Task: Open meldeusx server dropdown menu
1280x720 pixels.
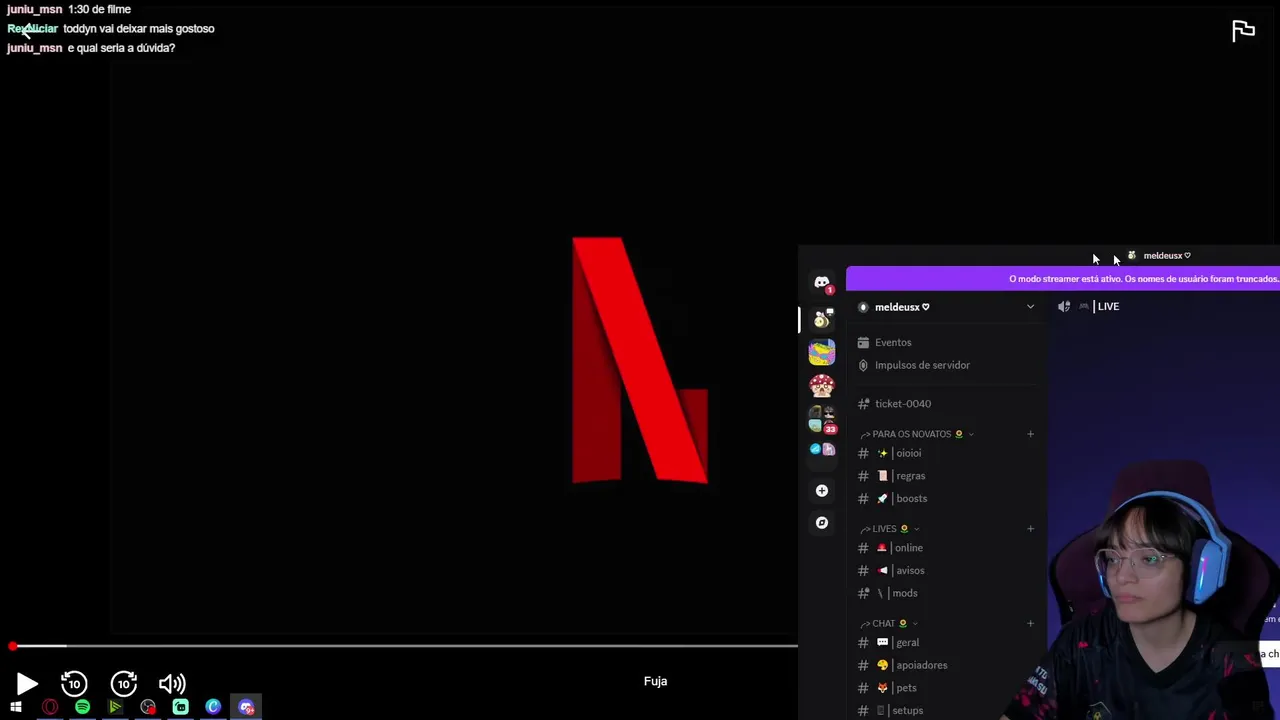Action: coord(1030,307)
